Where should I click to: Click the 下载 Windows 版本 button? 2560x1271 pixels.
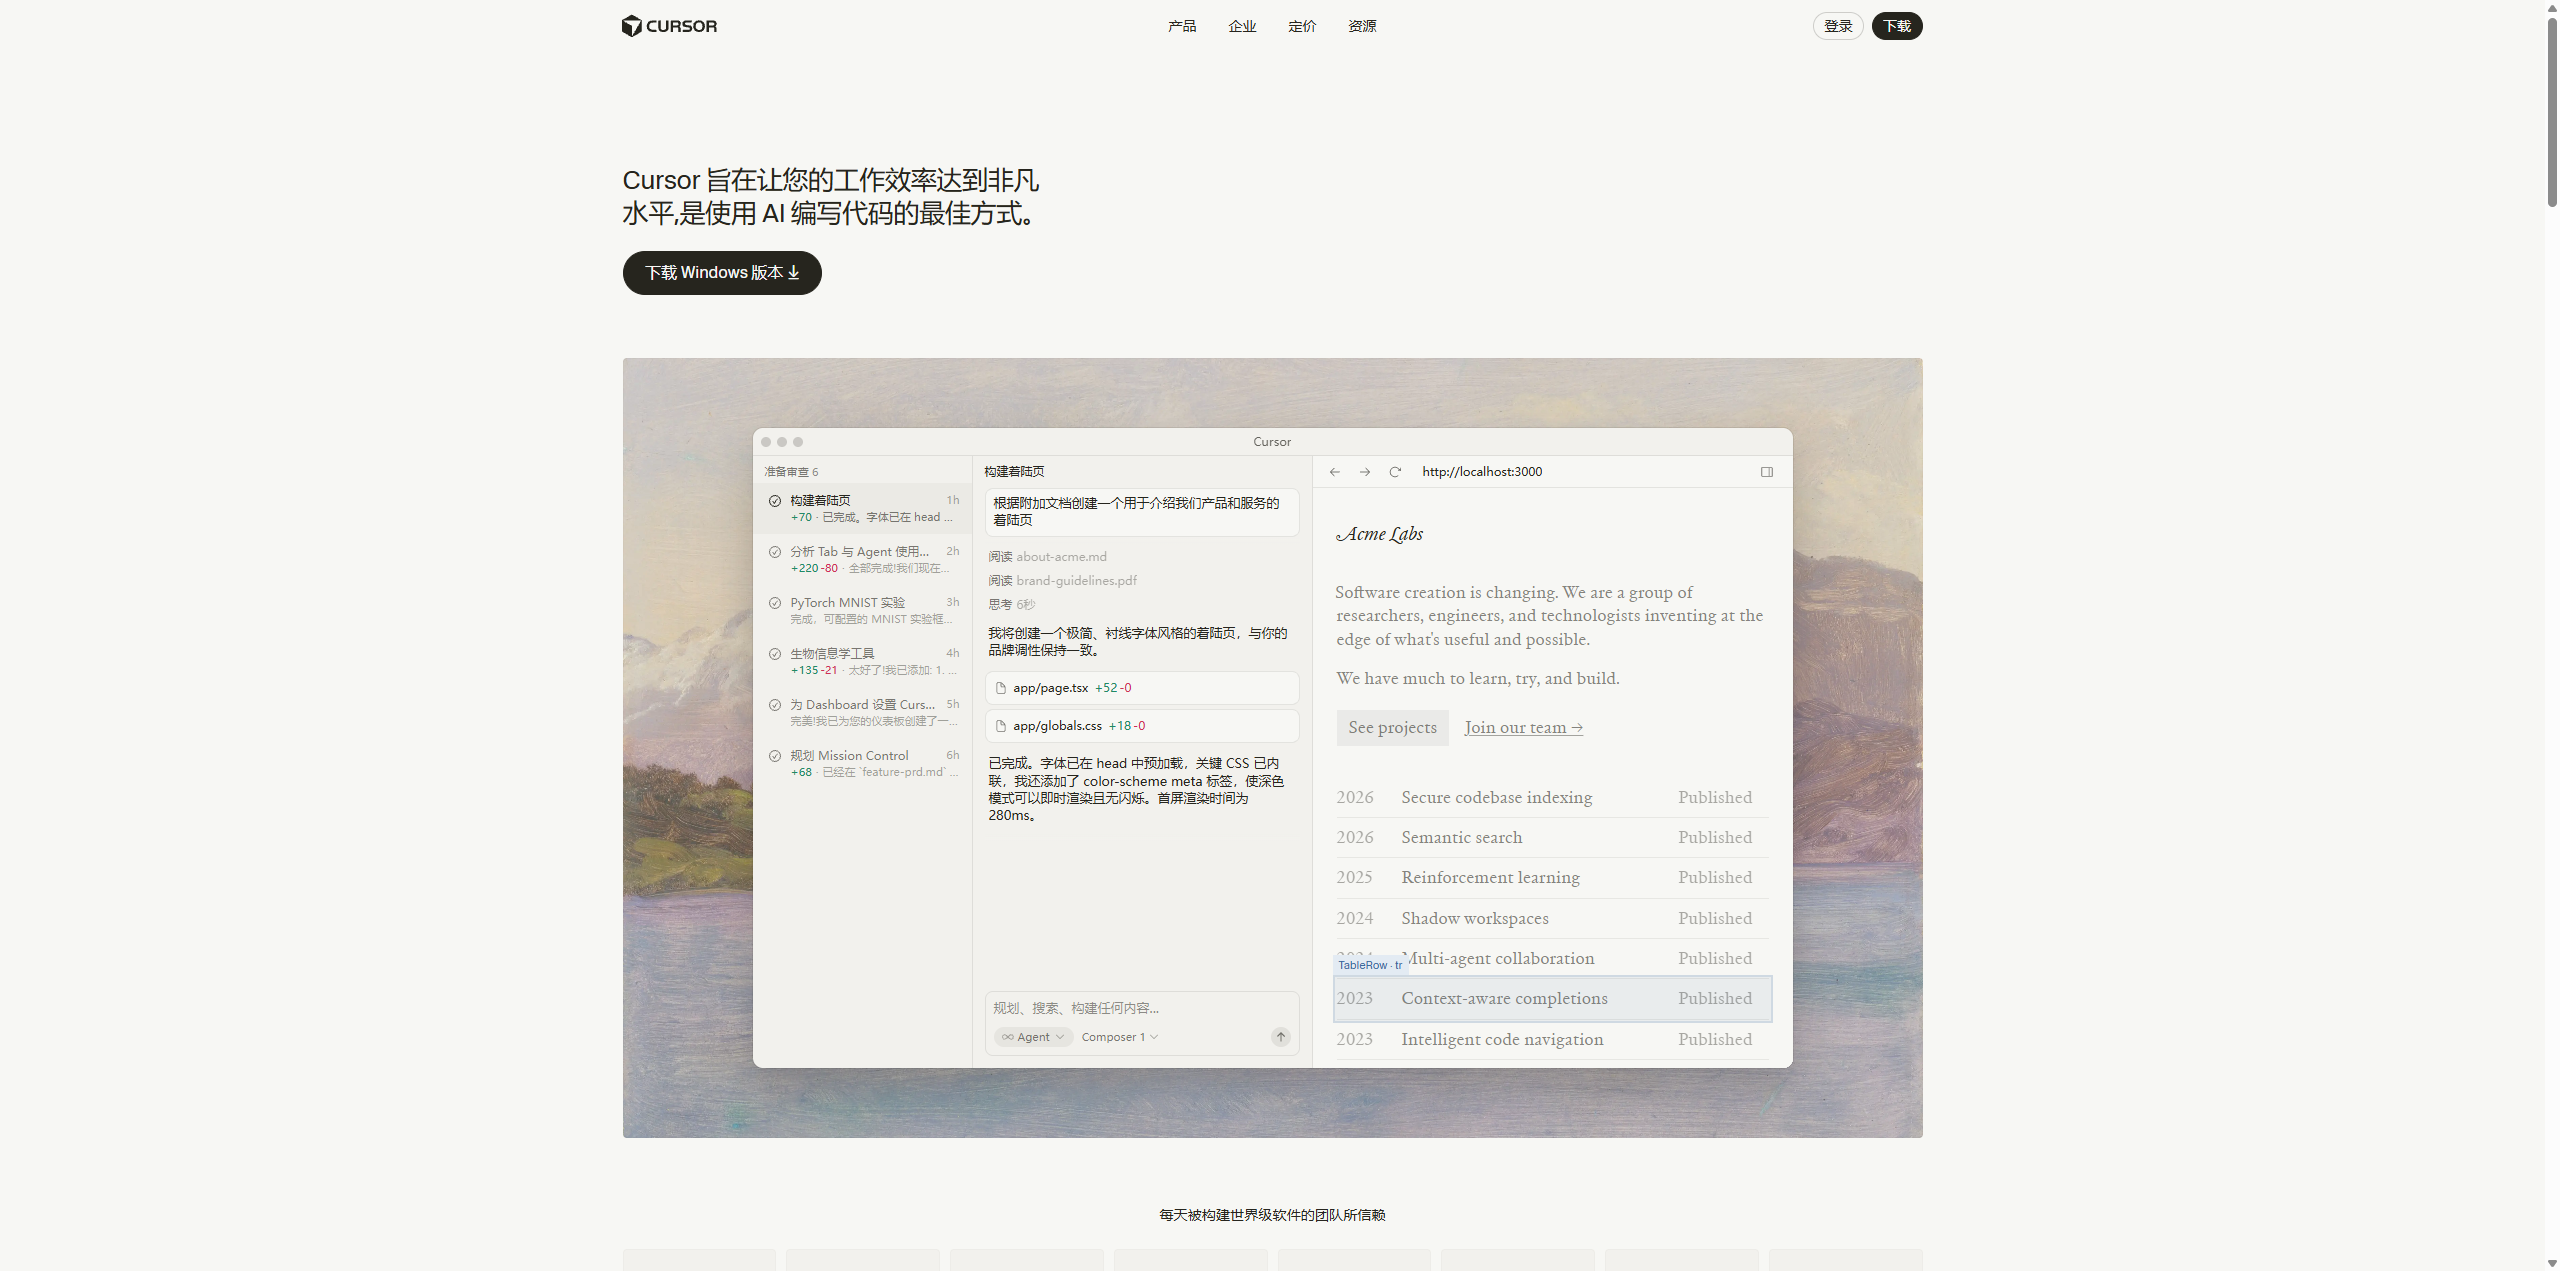(722, 273)
